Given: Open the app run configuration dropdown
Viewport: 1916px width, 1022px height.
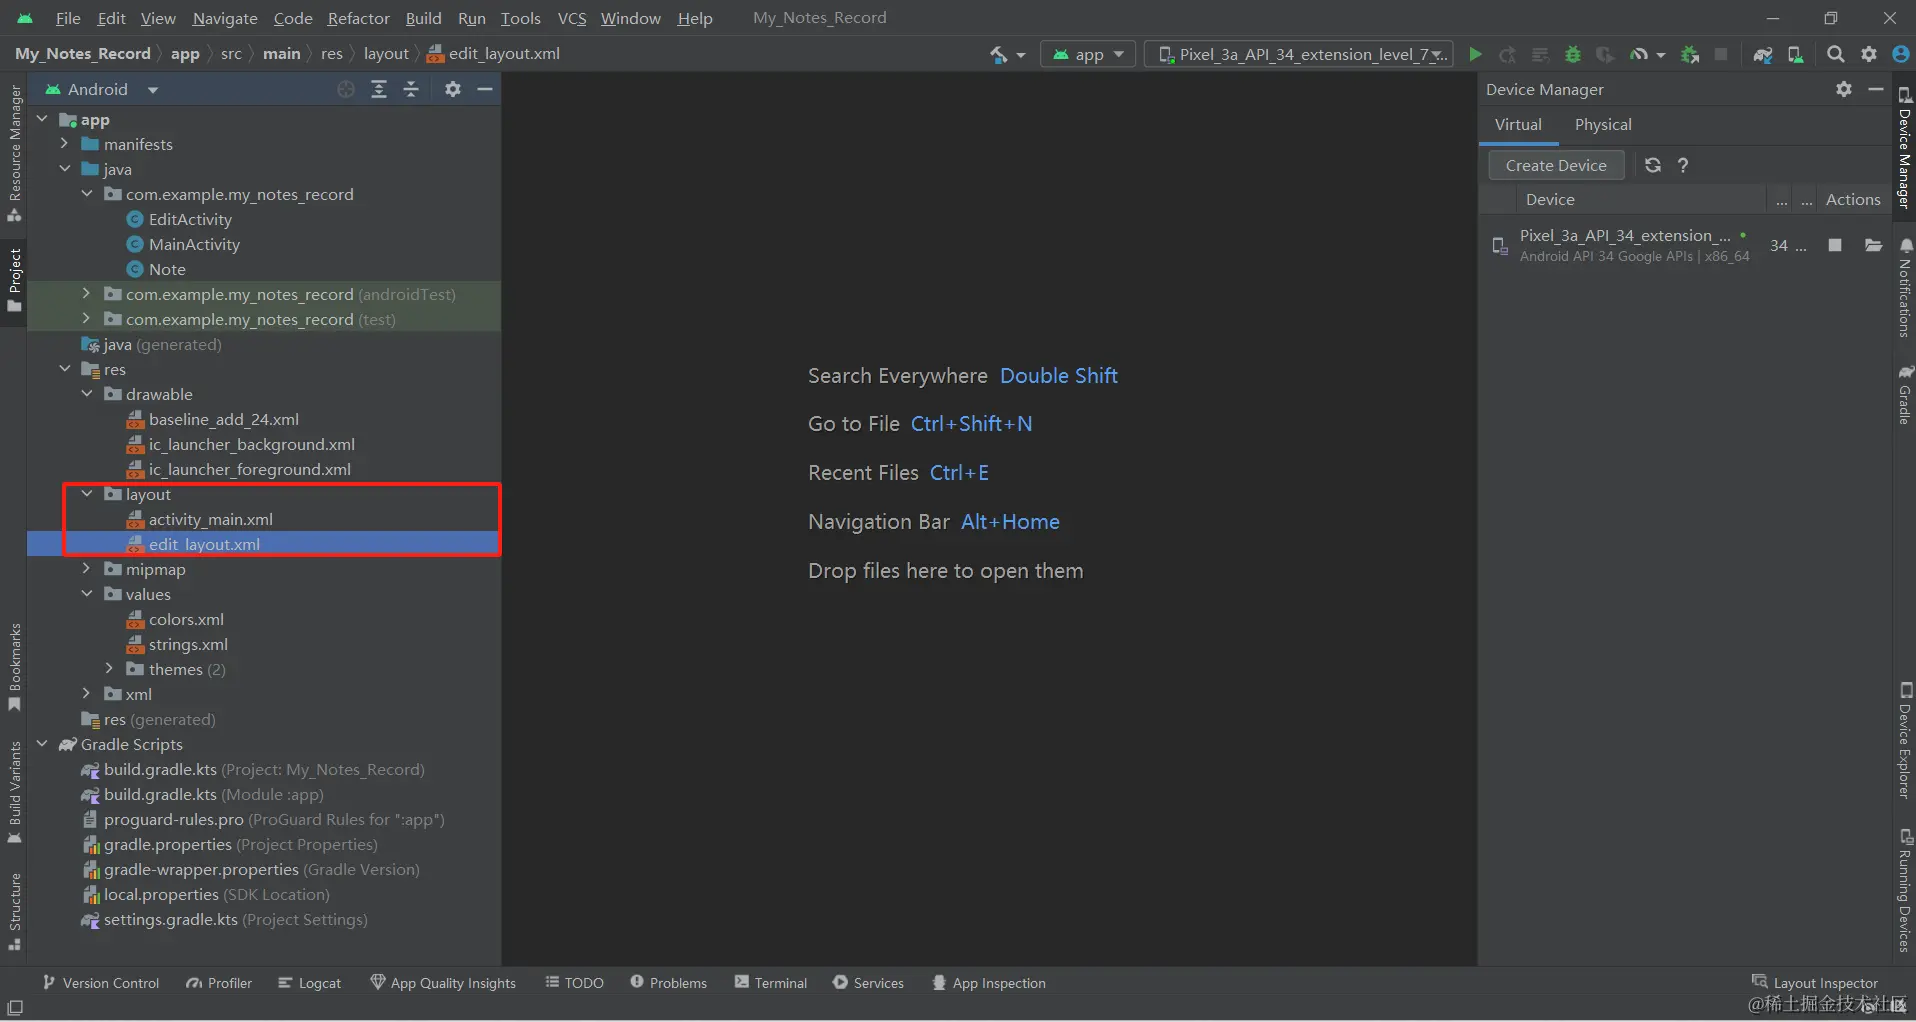Looking at the screenshot, I should click(1088, 54).
